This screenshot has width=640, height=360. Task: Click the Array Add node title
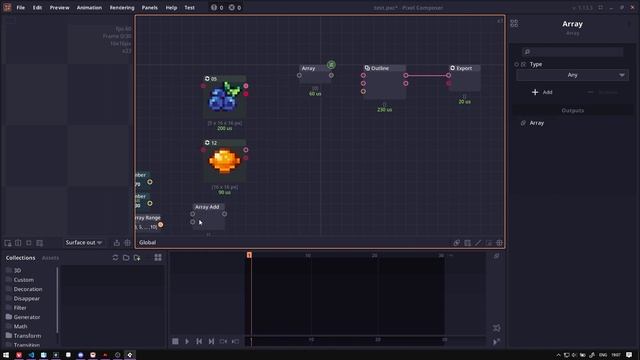point(207,207)
